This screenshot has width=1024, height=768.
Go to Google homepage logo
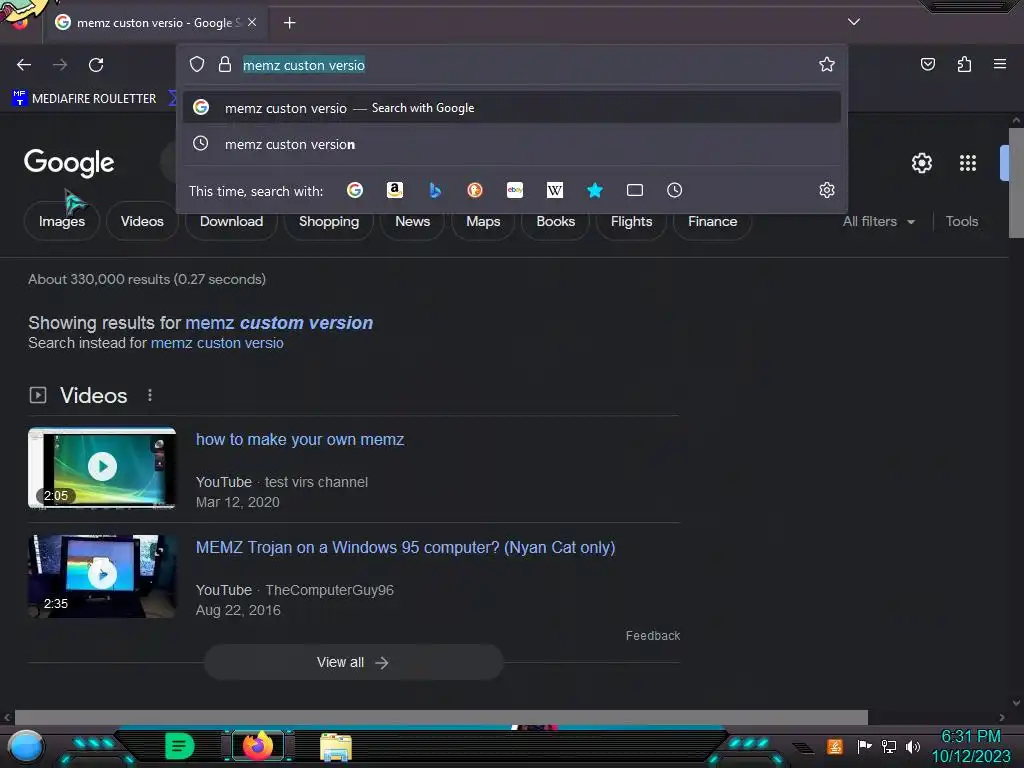coord(69,163)
